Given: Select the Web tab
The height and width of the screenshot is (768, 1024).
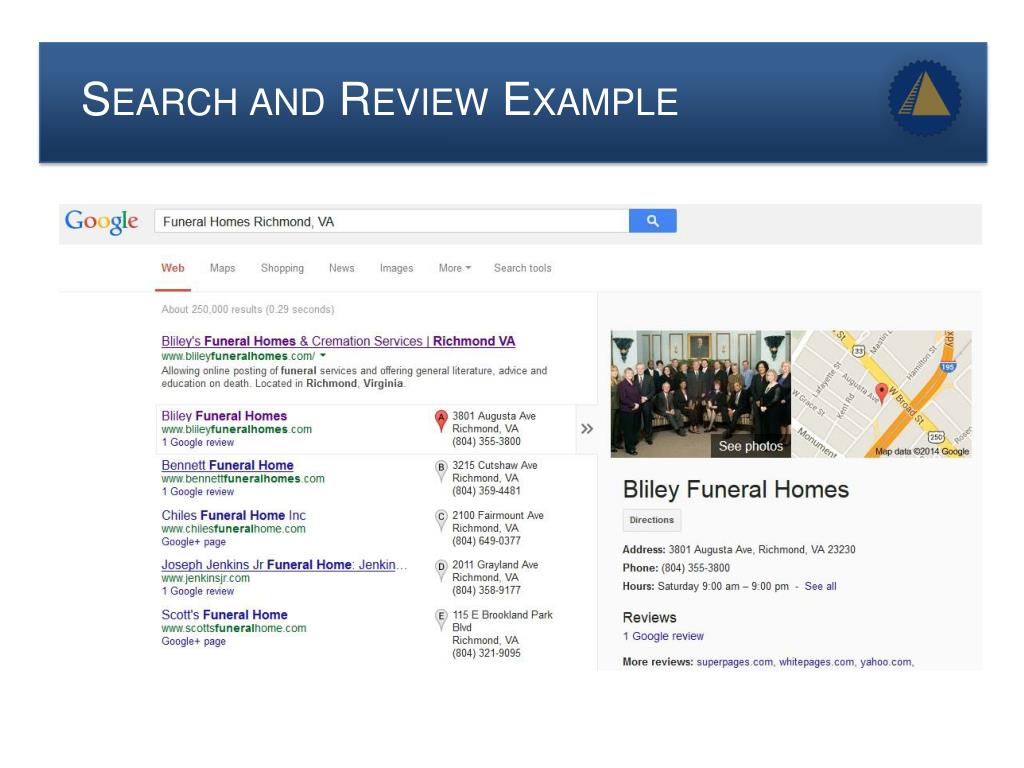Looking at the screenshot, I should (x=172, y=268).
